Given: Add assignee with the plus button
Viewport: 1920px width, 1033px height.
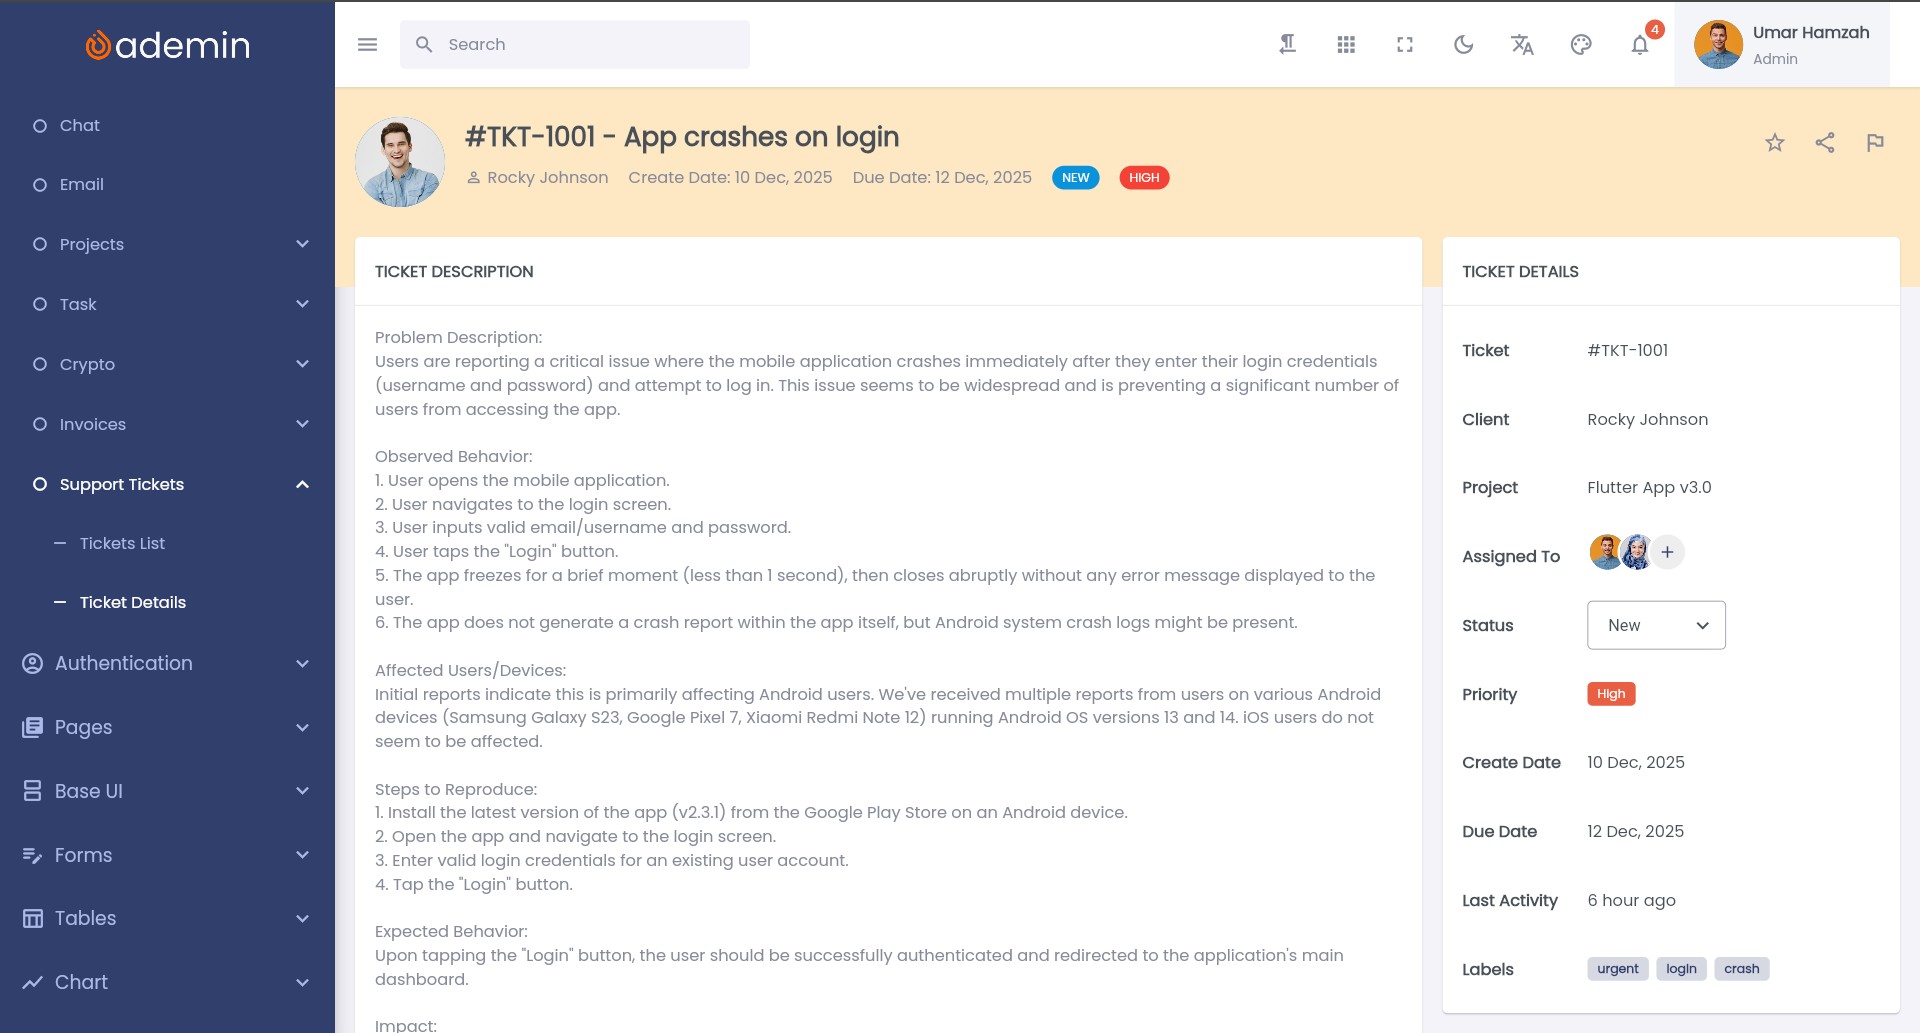Looking at the screenshot, I should tap(1667, 552).
